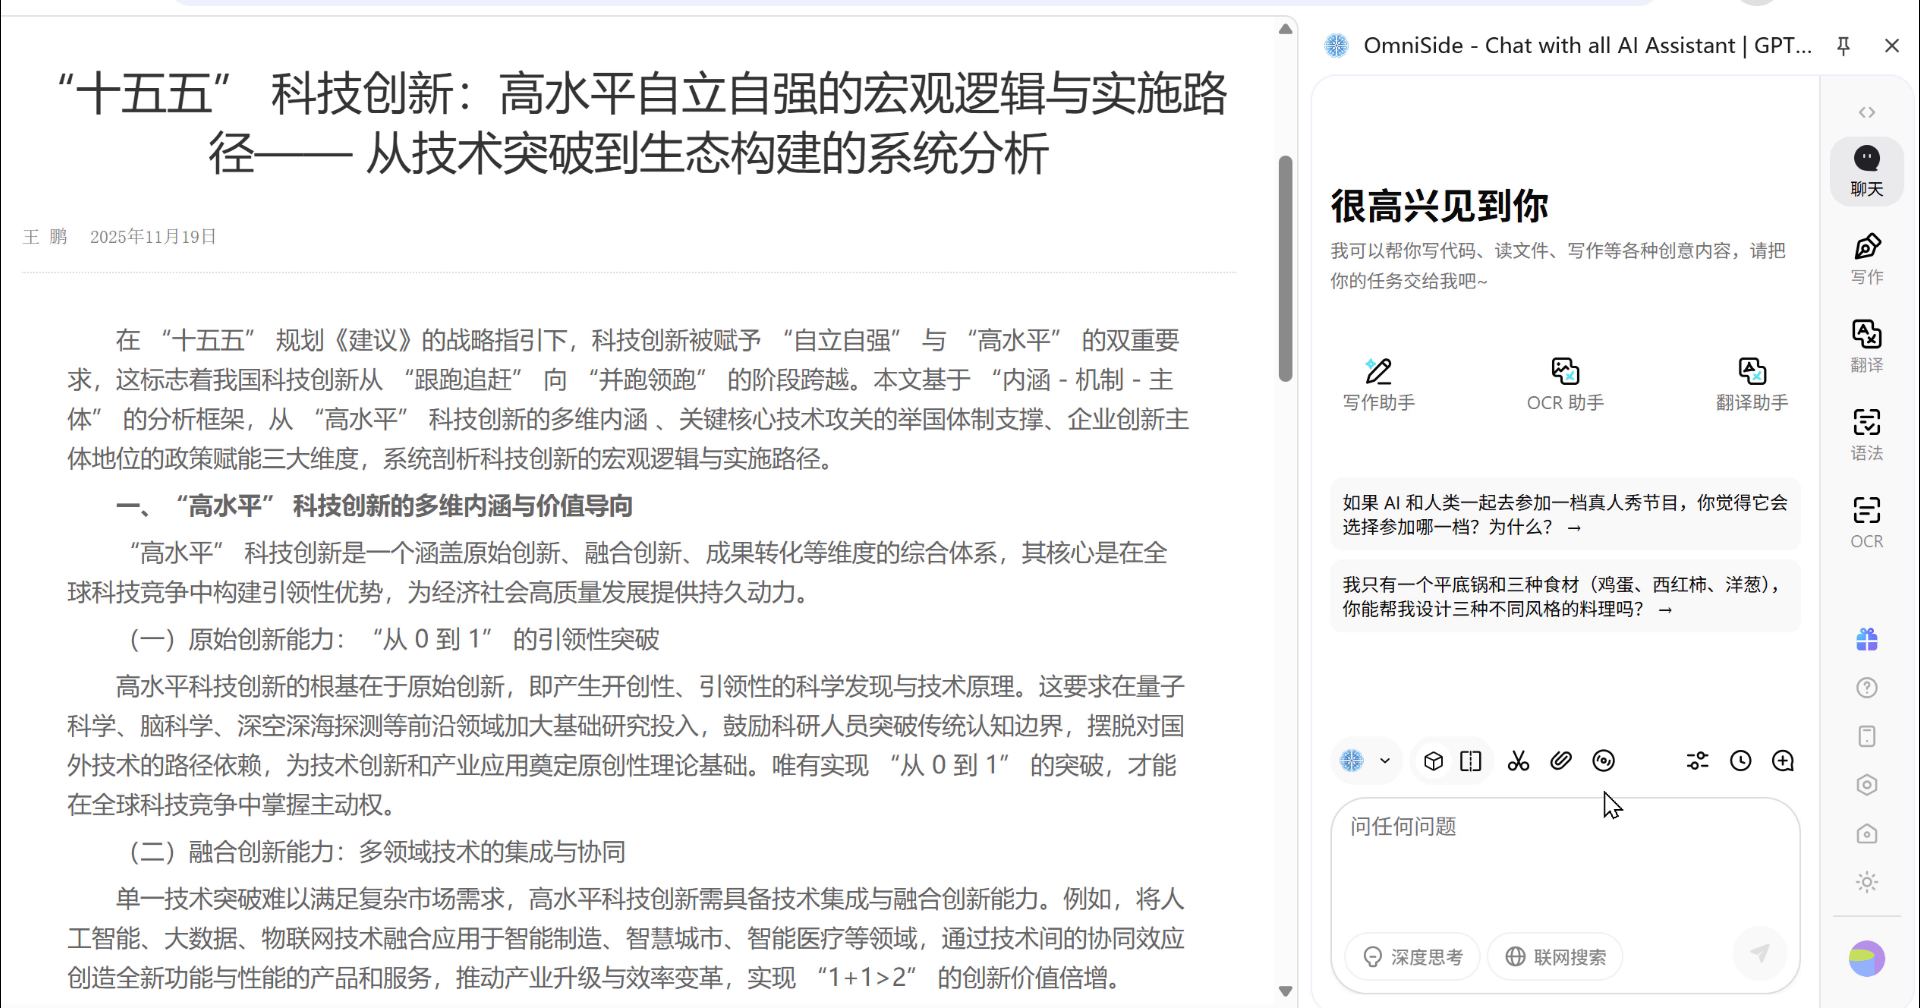Collapse the sidebar with the arrows icon
The width and height of the screenshot is (1920, 1008).
coord(1866,112)
